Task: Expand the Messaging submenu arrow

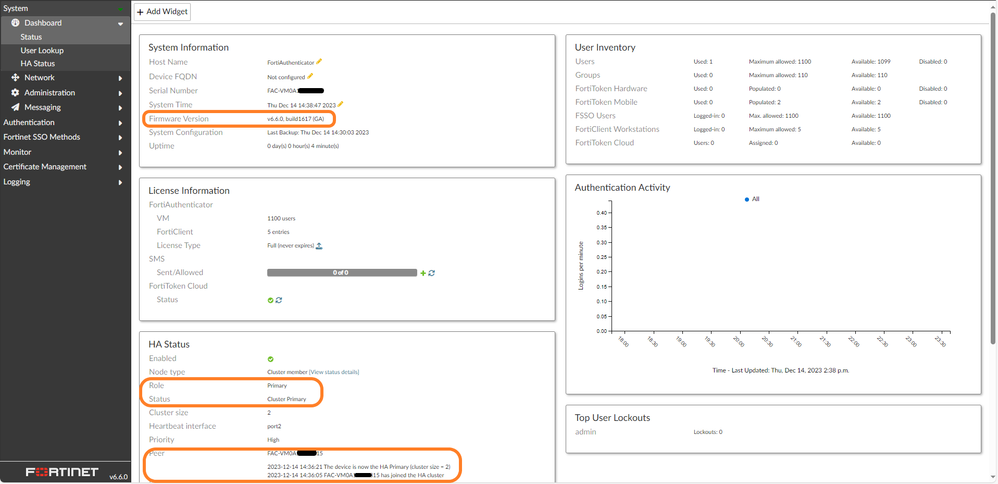Action: (x=120, y=108)
